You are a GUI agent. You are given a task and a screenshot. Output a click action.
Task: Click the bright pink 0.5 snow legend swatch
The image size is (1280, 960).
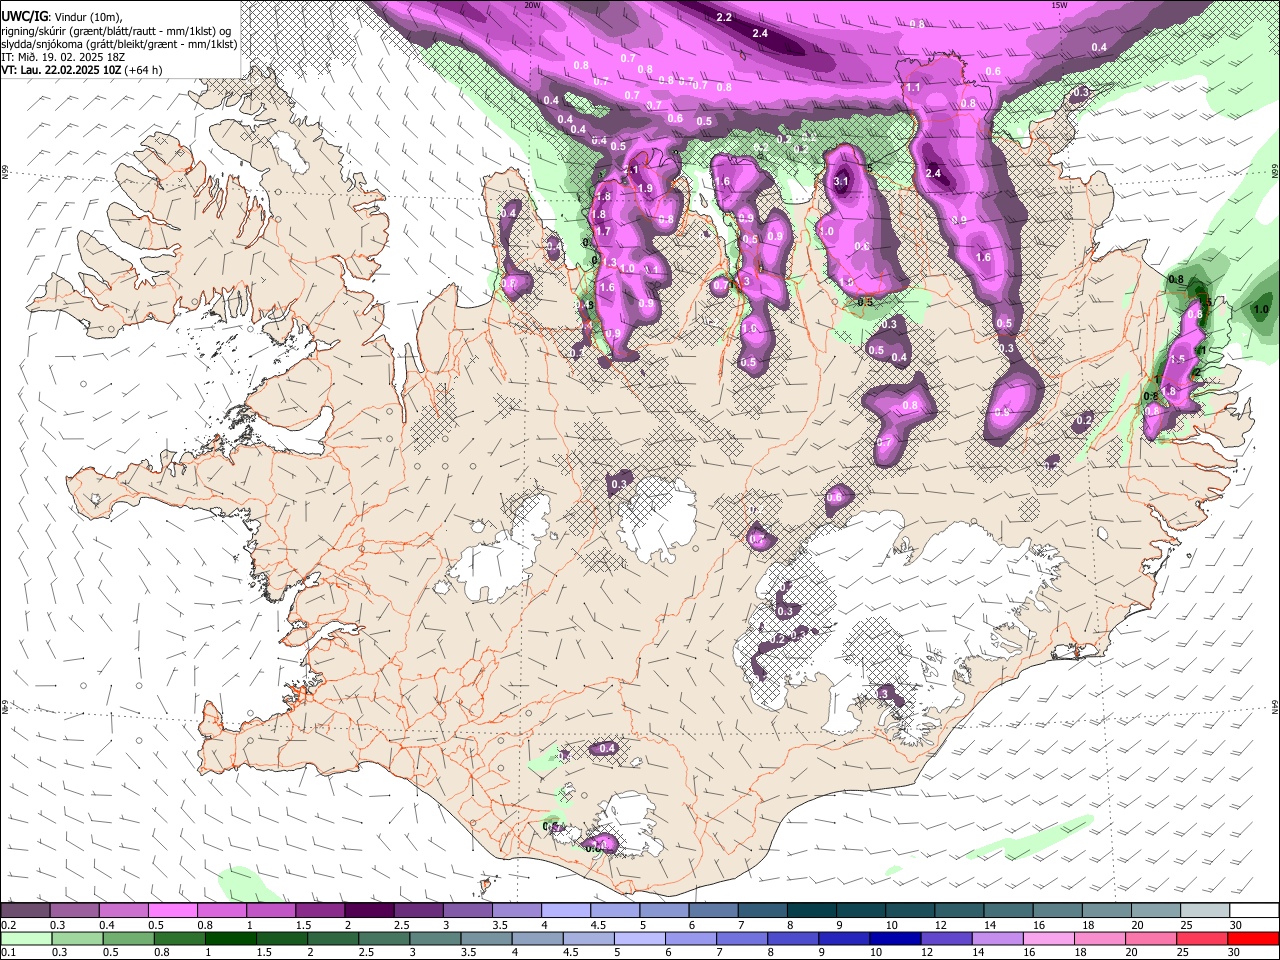click(172, 911)
